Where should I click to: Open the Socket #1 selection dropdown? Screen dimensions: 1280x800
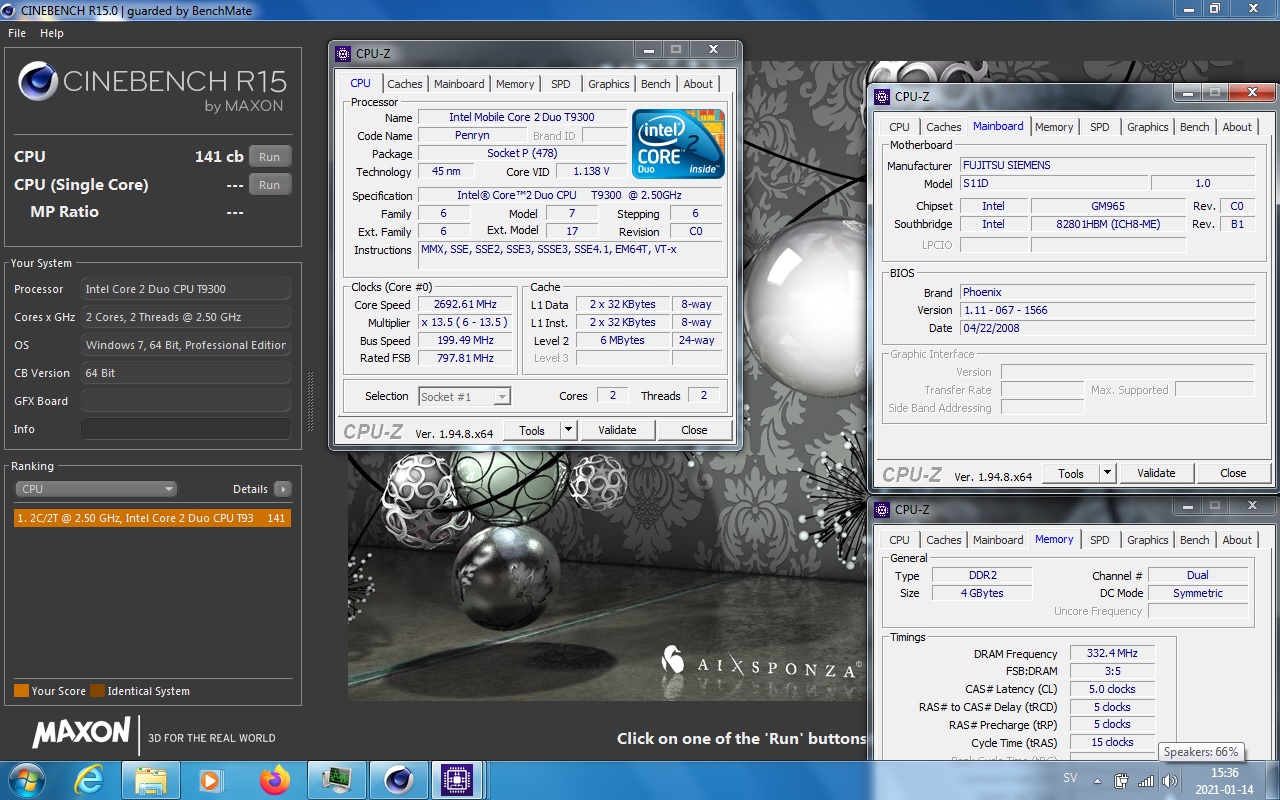(465, 397)
